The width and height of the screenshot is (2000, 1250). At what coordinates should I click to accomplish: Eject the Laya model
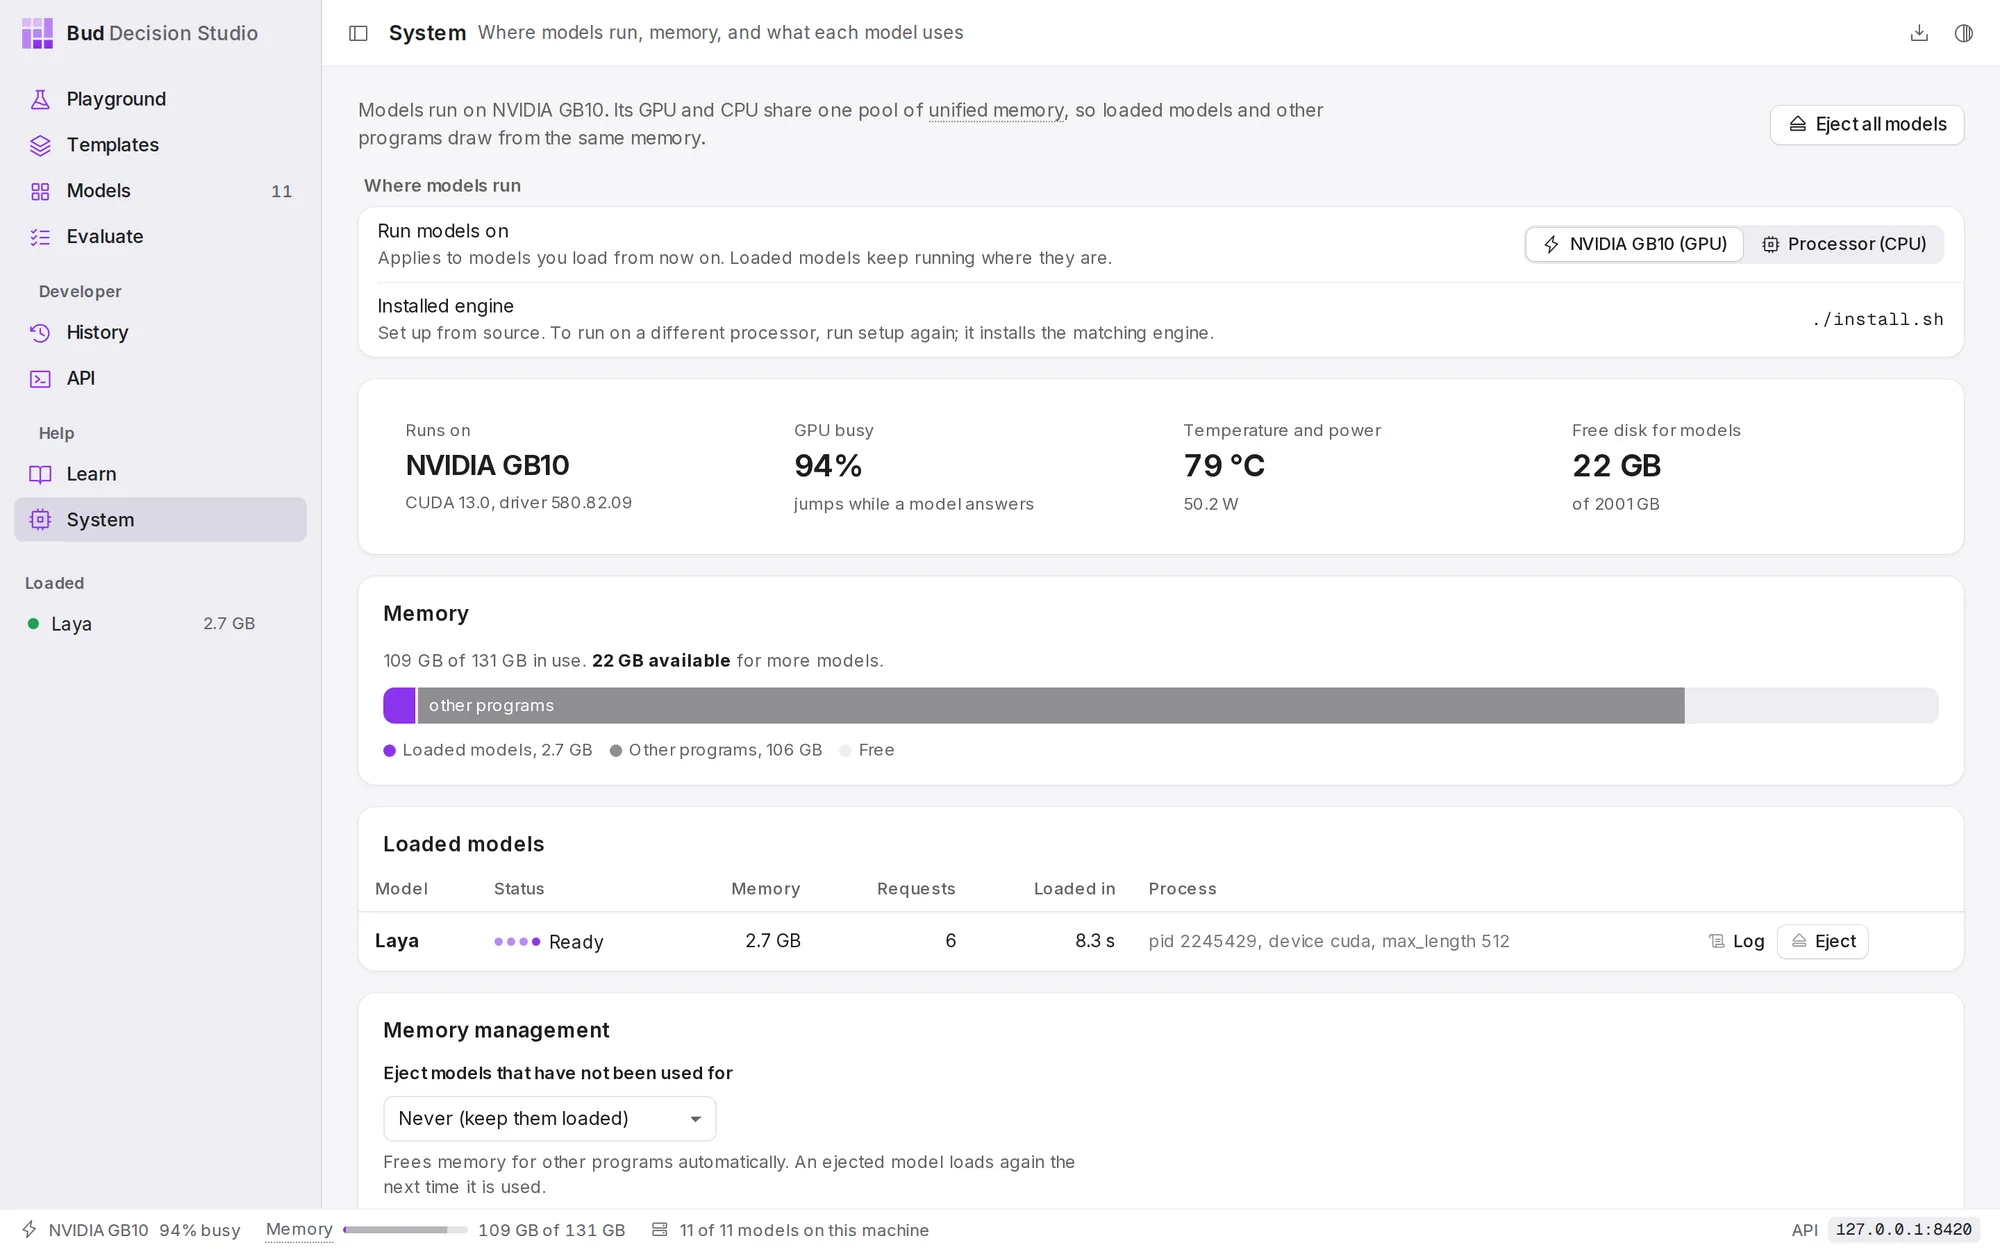pos(1822,941)
